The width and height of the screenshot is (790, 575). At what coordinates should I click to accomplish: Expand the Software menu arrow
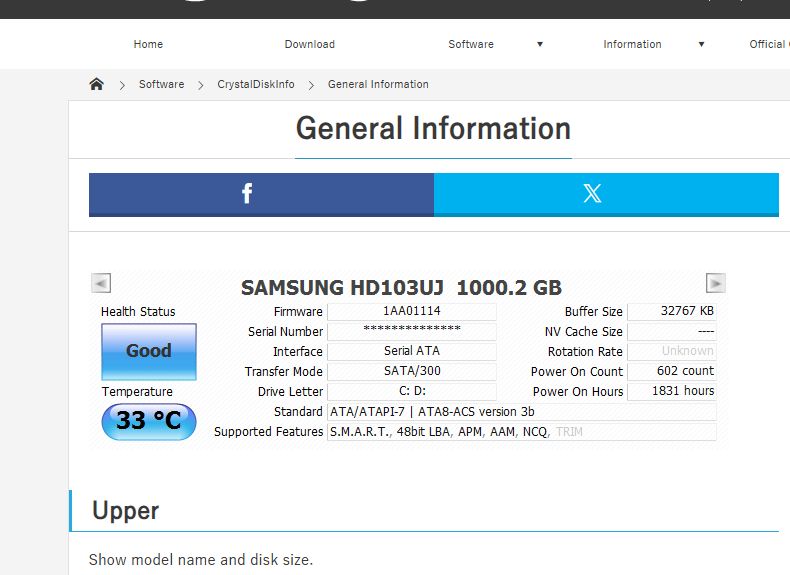(x=540, y=44)
